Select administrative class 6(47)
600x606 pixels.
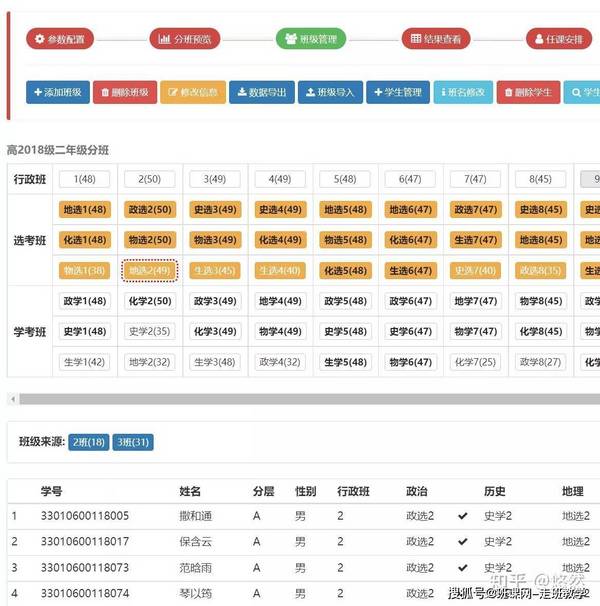point(410,179)
